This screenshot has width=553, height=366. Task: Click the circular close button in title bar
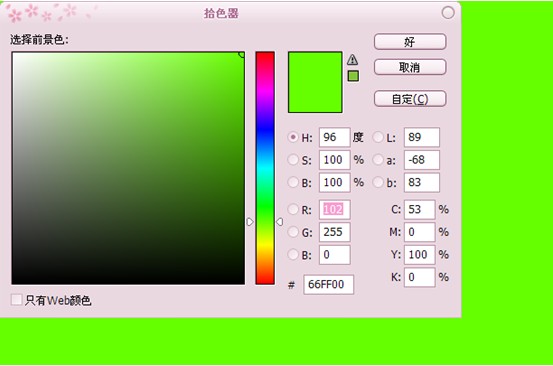pos(448,13)
